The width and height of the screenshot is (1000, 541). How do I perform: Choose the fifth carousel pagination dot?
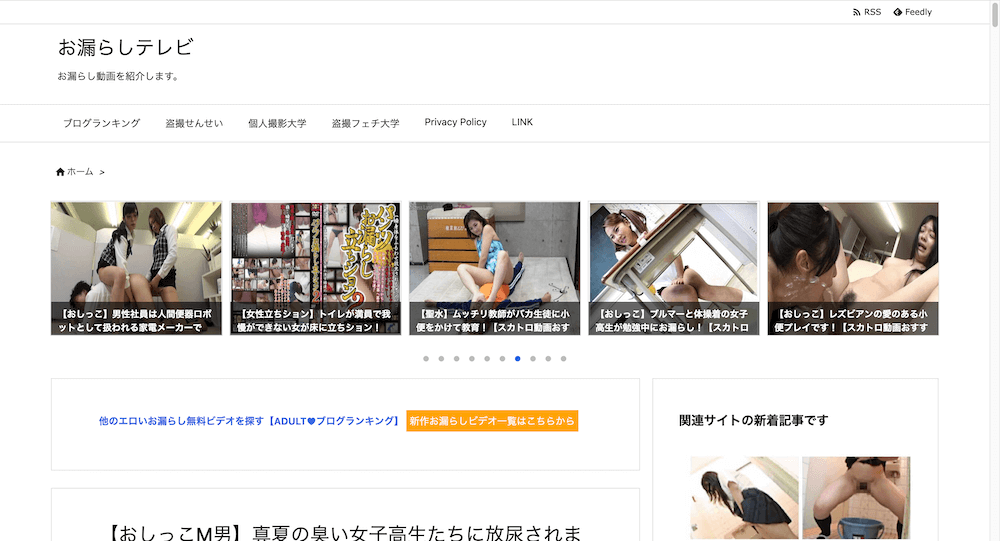[487, 358]
